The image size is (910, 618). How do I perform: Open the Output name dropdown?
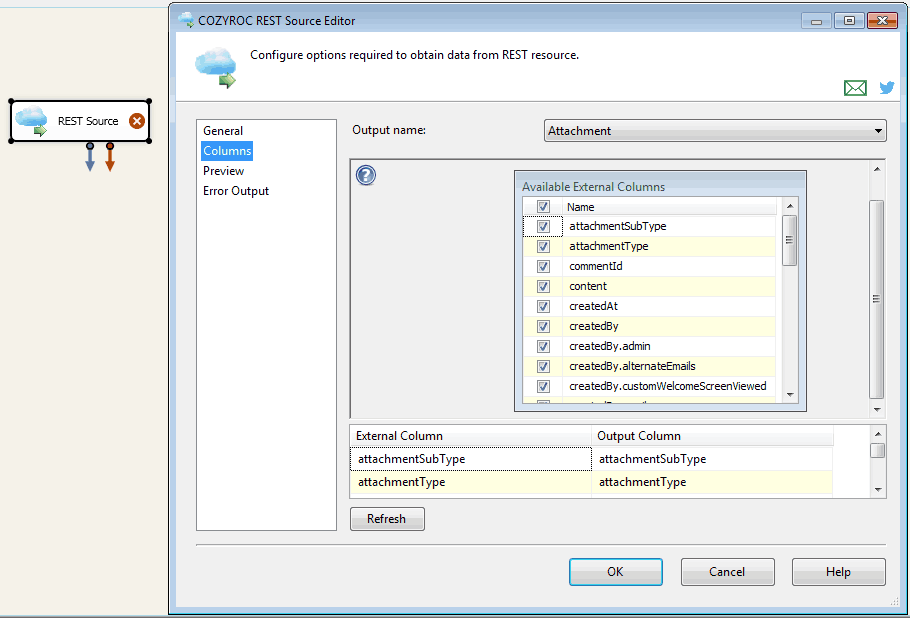715,131
